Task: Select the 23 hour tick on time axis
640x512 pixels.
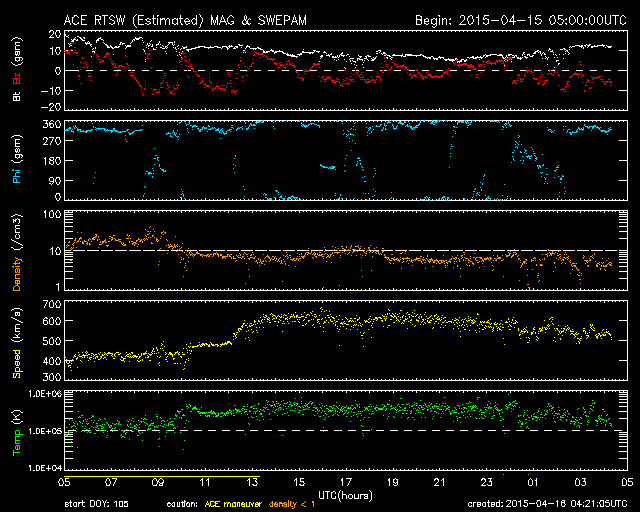Action: pos(484,481)
